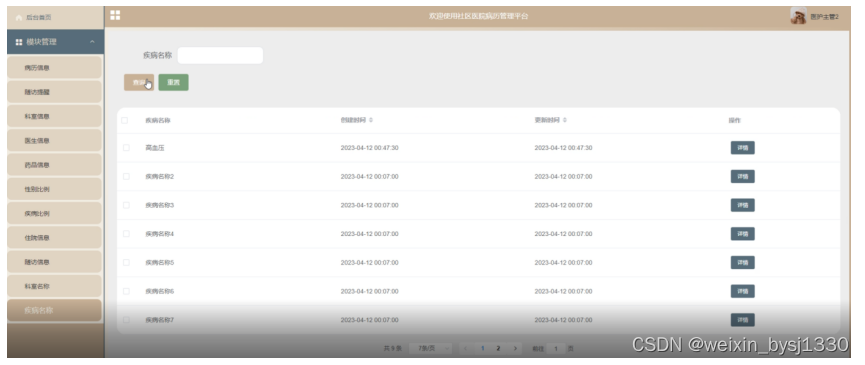Open 详情 for the 疾病名称3 row
This screenshot has width=865, height=365.
click(743, 205)
